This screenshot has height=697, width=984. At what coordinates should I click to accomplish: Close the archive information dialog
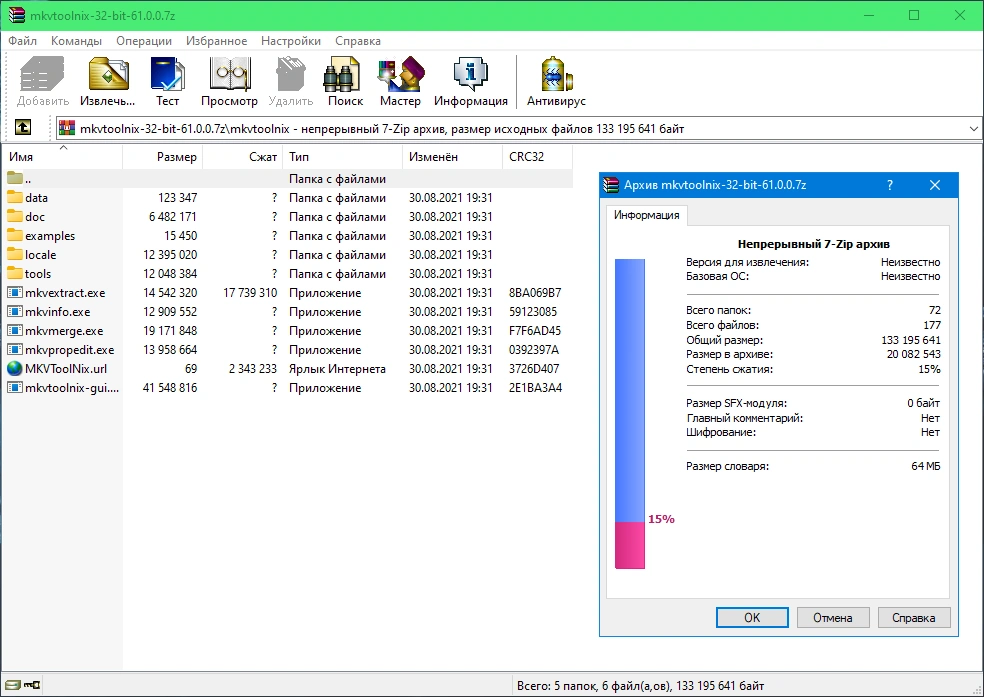935,185
